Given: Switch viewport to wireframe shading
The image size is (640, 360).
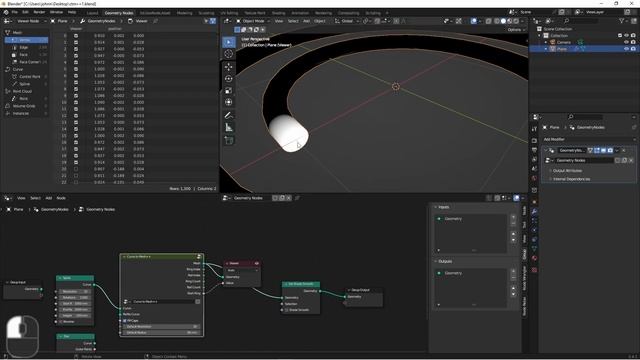Looking at the screenshot, I should pos(497,21).
